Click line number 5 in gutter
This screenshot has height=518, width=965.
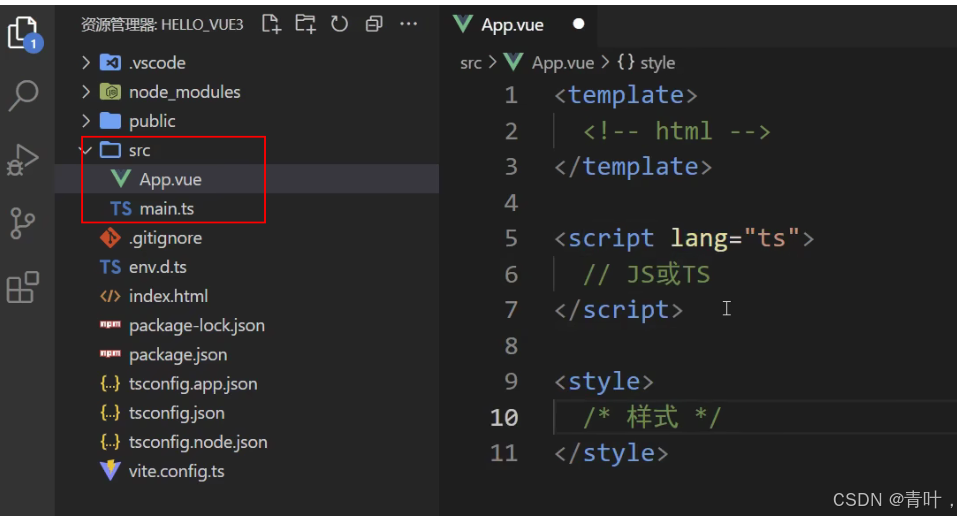(511, 239)
